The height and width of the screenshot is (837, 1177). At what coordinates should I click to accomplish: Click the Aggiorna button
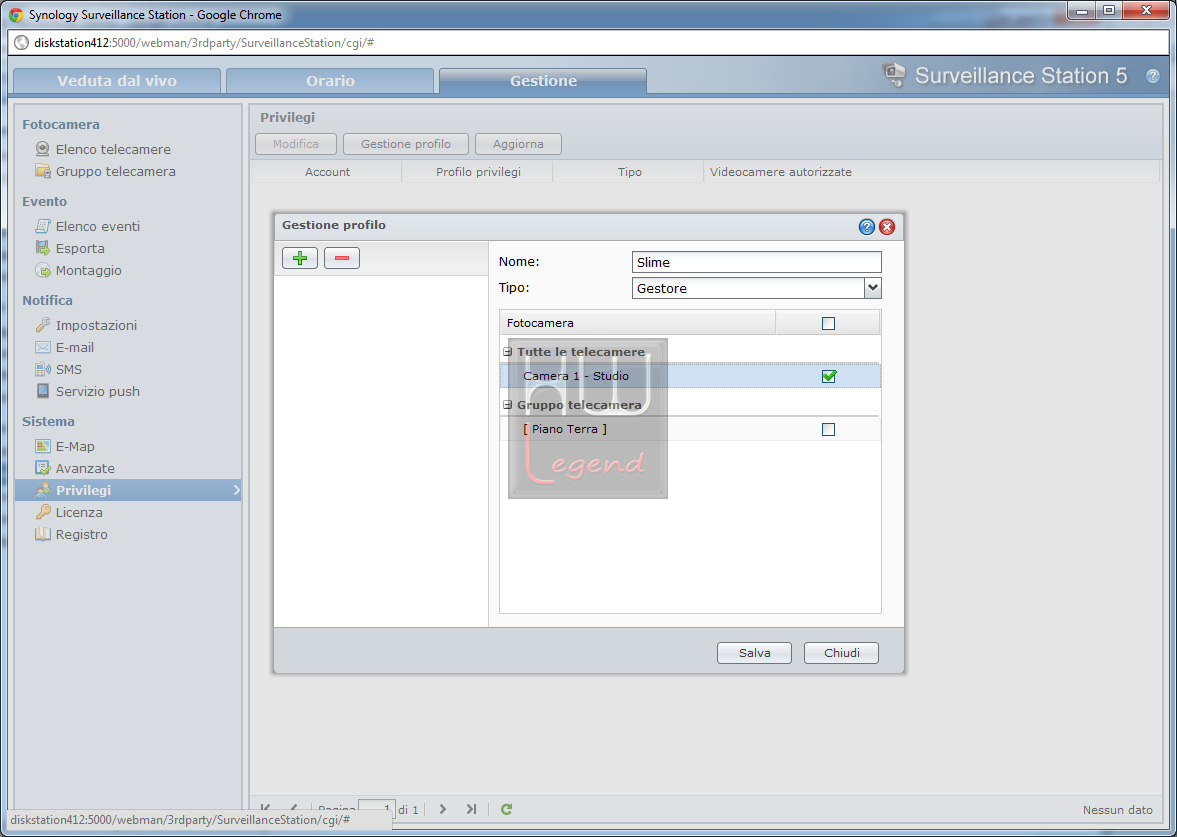518,144
